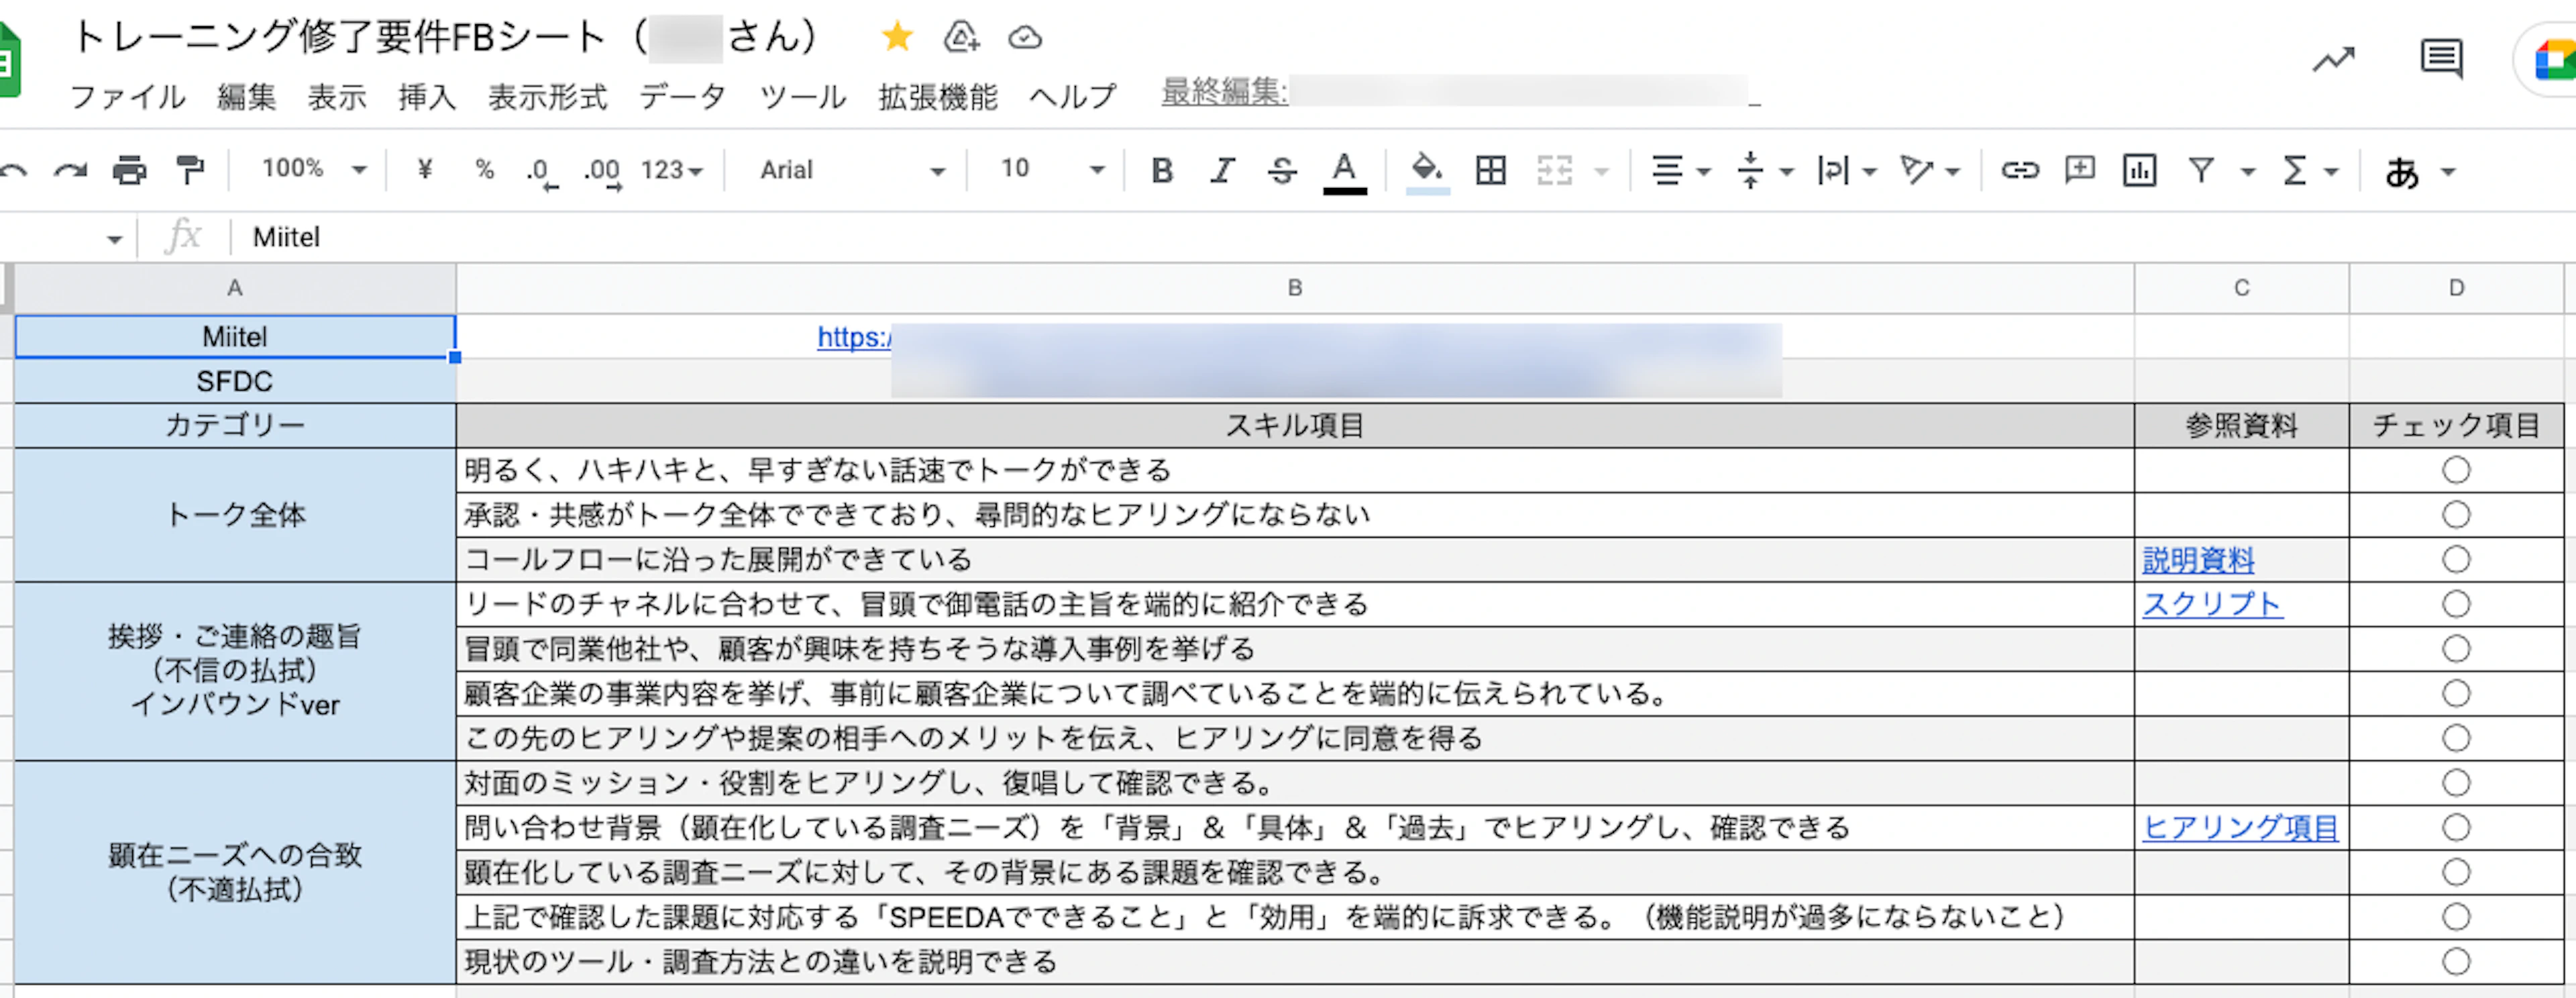Check circle for 明るく、ハキハキと row

pos(2456,470)
